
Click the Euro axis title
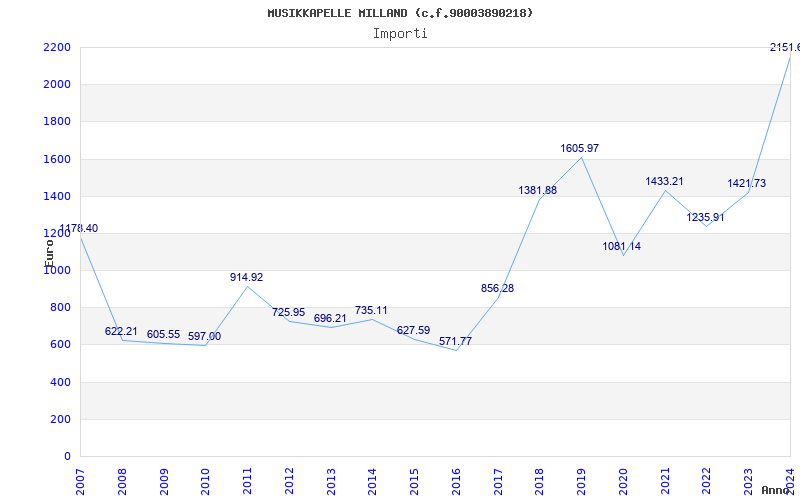click(x=49, y=253)
